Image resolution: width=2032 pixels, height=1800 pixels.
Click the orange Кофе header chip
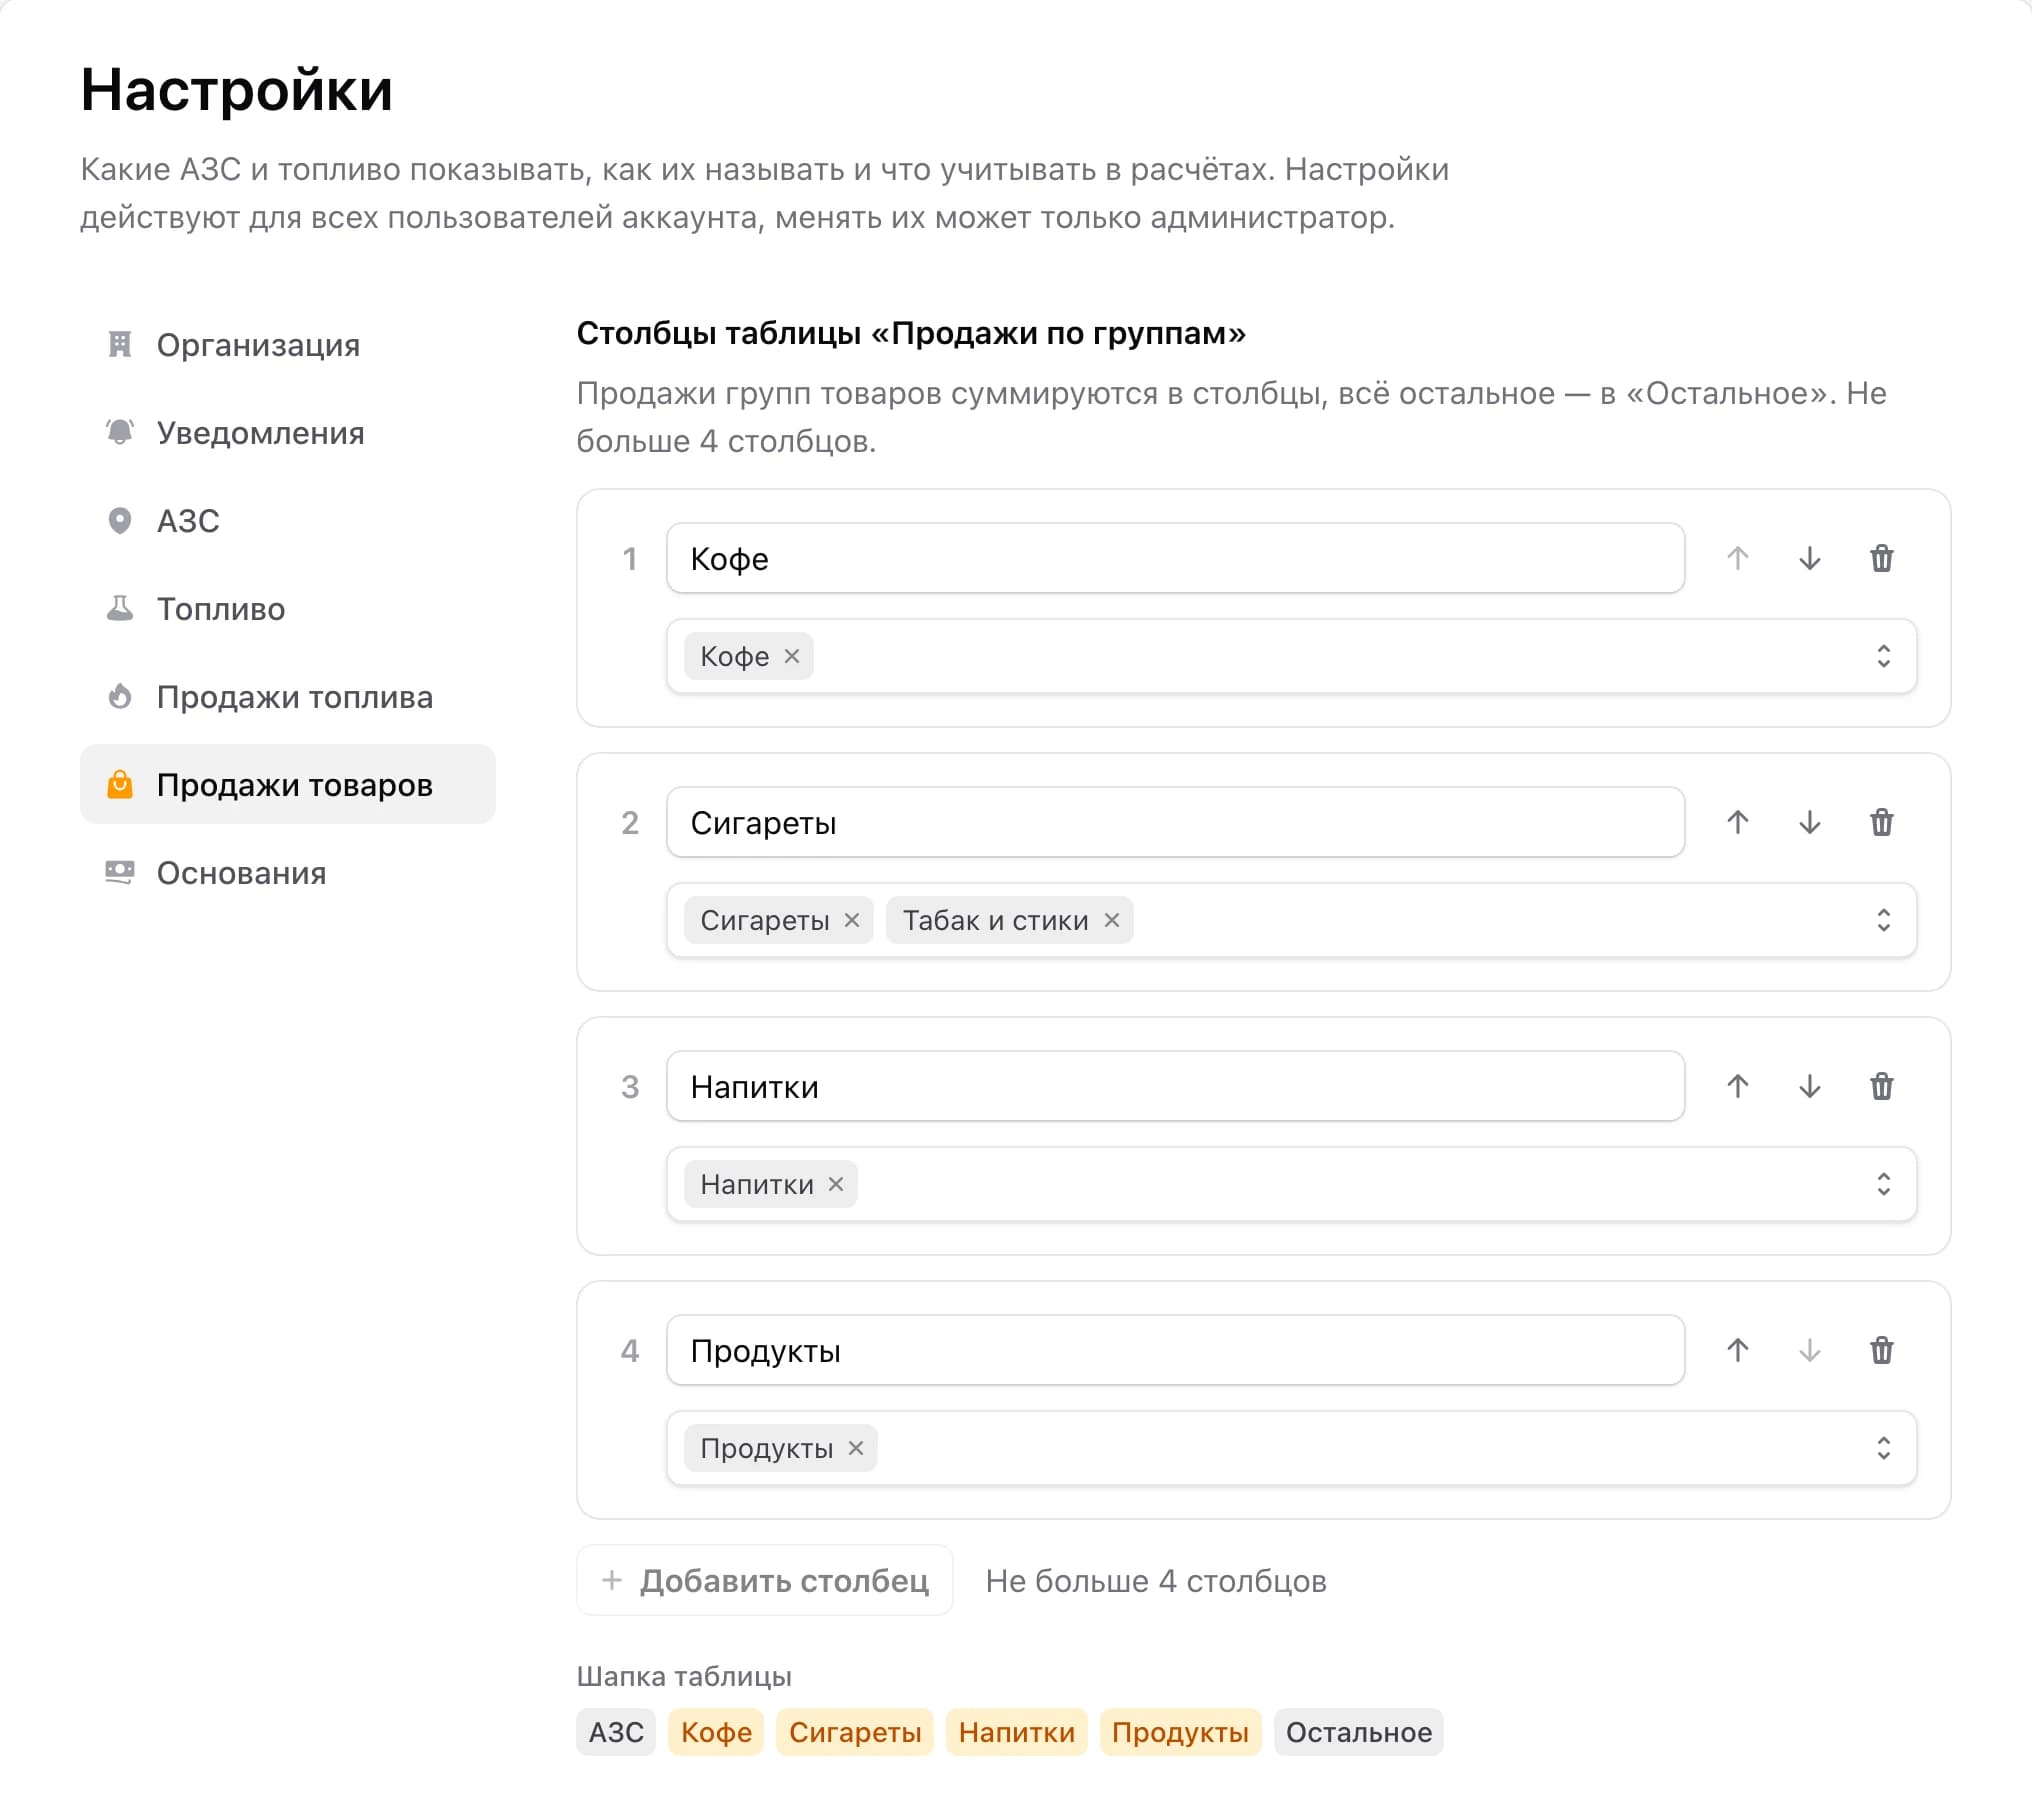(716, 1732)
